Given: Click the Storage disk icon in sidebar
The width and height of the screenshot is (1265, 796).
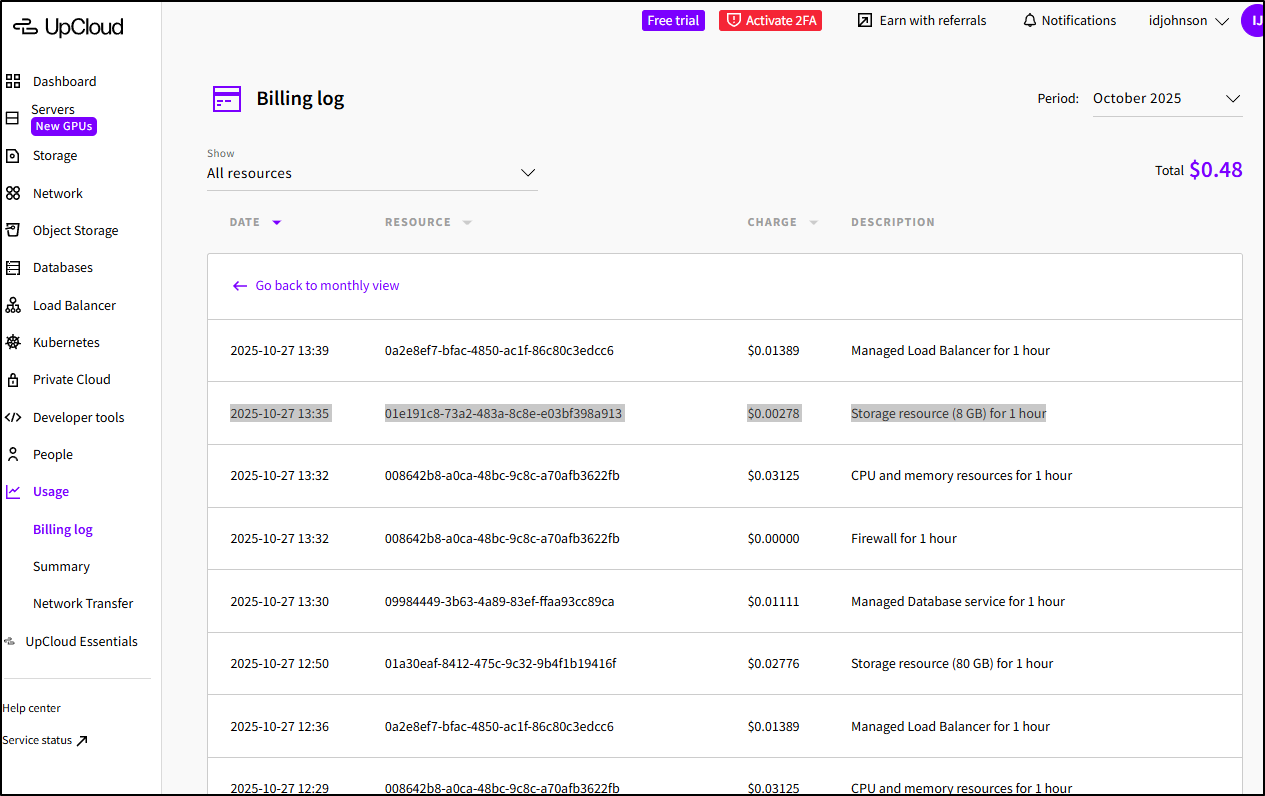Looking at the screenshot, I should click(x=13, y=156).
